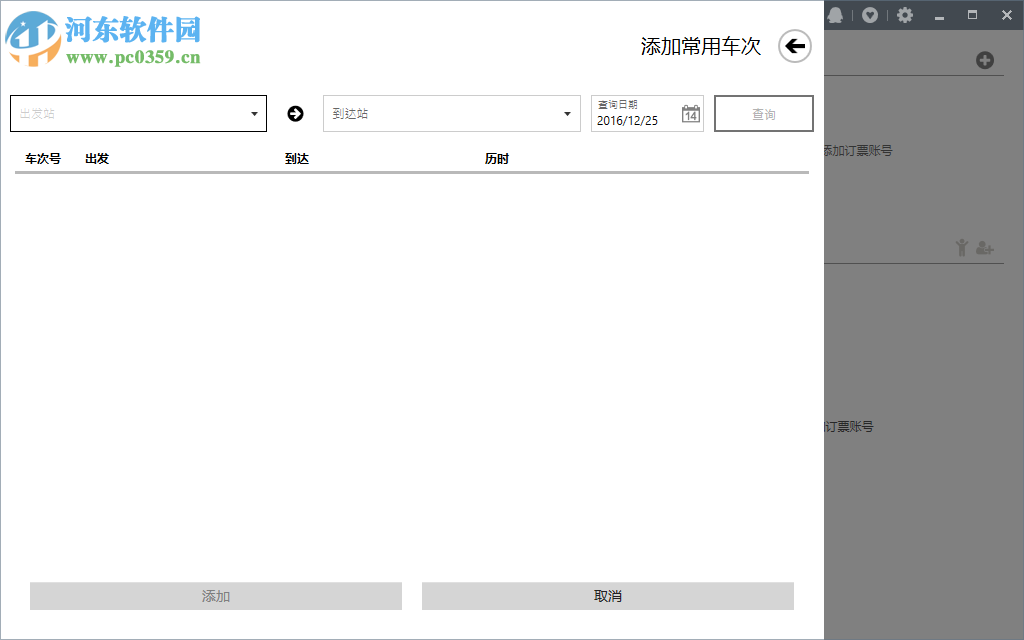
Task: Expand the arrival station combo arrow
Action: 566,113
